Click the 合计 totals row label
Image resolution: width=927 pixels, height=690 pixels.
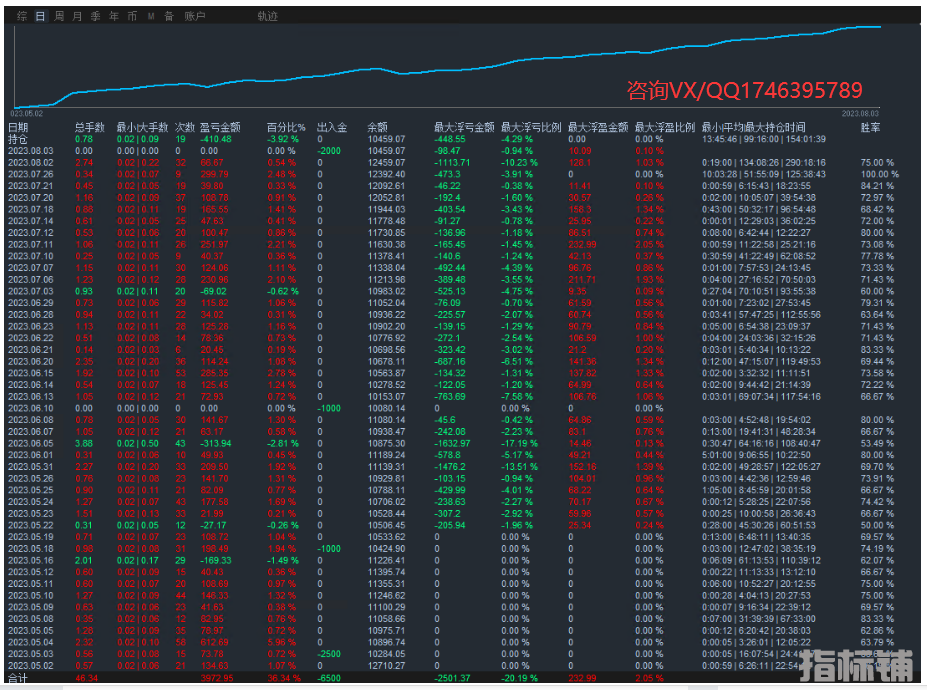click(18, 678)
